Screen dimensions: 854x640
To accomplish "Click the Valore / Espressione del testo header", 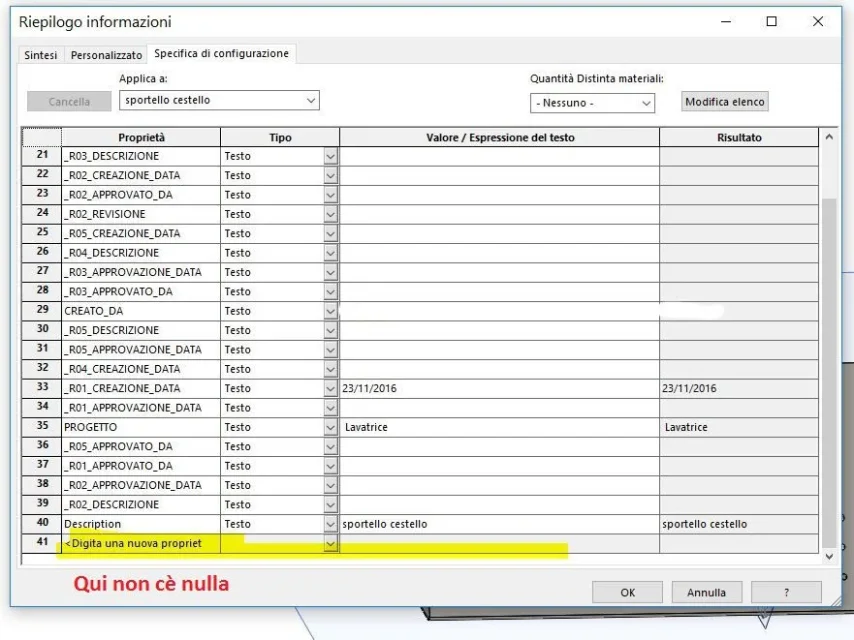I will coord(499,137).
